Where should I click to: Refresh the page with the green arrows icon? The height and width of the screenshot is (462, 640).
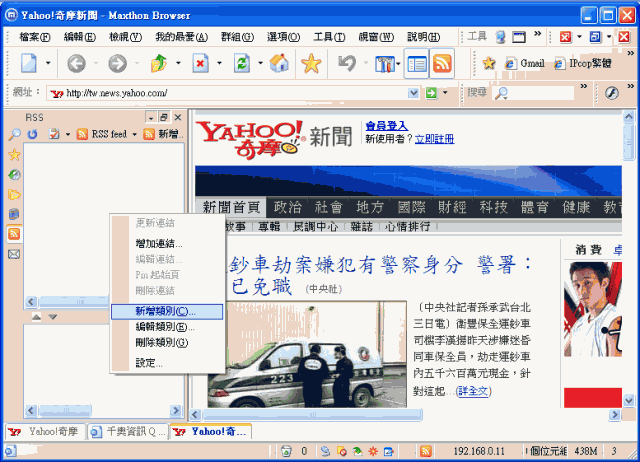[242, 64]
